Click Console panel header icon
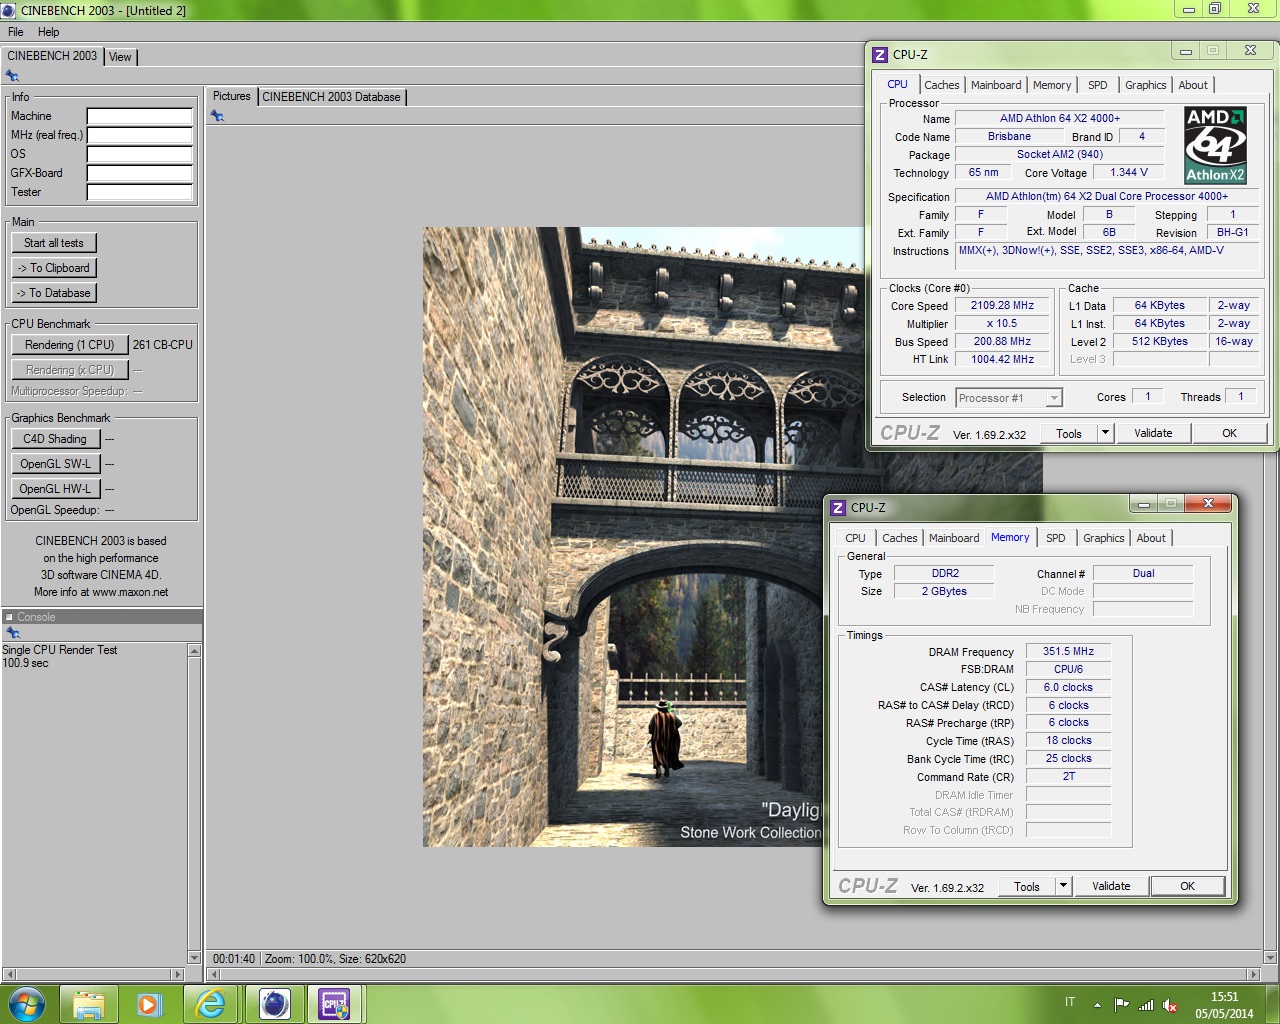 pyautogui.click(x=9, y=617)
